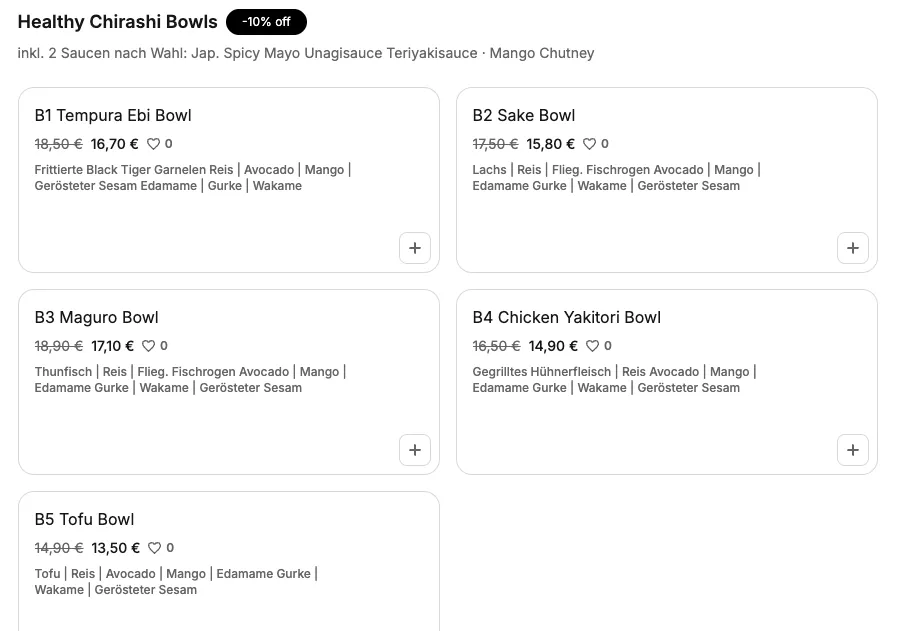The width and height of the screenshot is (902, 631).
Task: Like the B5 Tofu Bowl
Action: click(155, 548)
